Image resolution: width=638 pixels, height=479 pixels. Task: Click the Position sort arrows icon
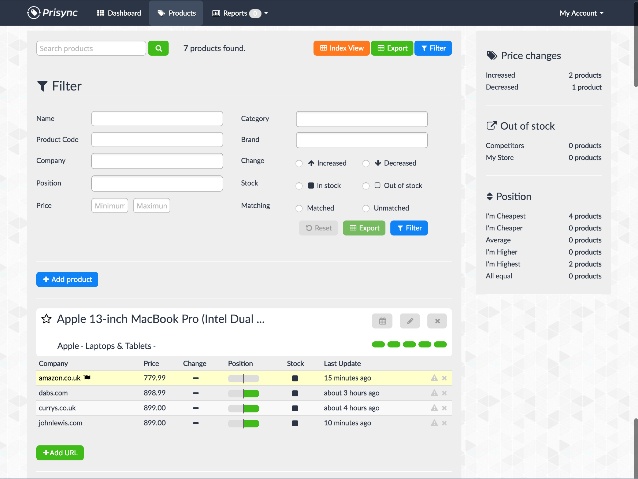click(489, 197)
